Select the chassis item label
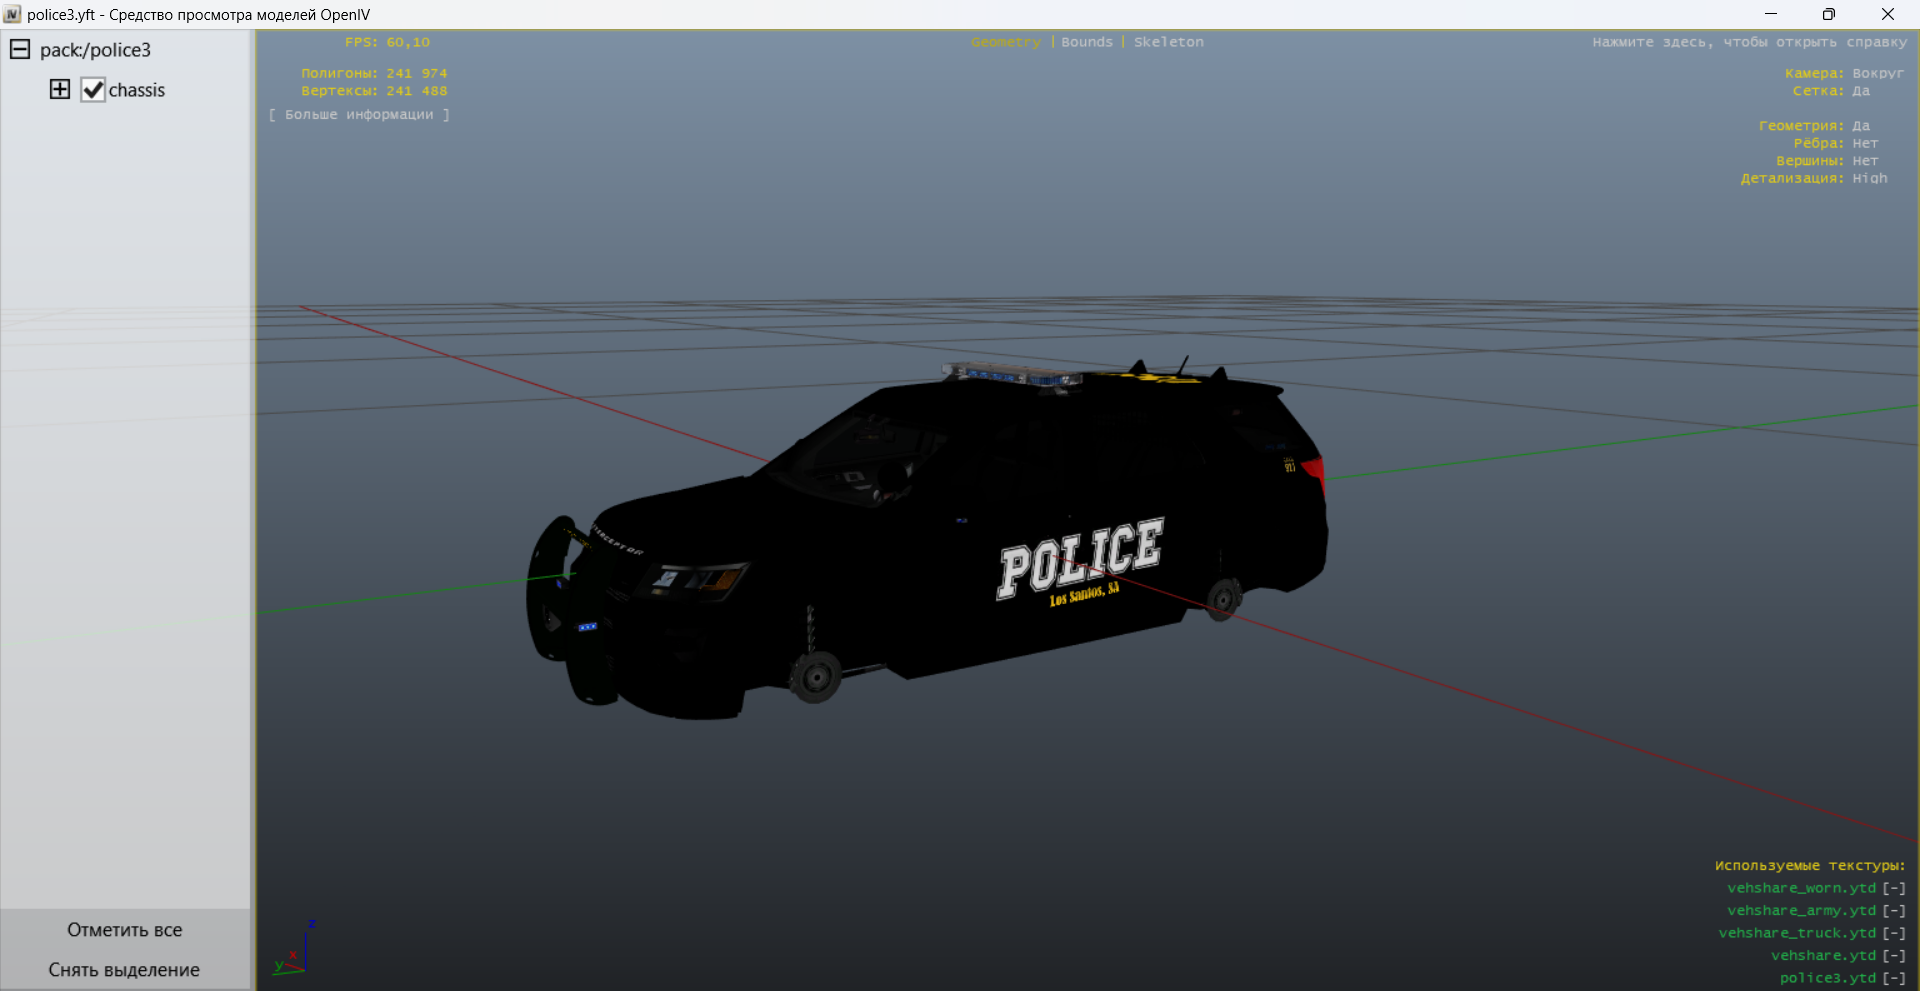This screenshot has width=1920, height=991. [137, 90]
